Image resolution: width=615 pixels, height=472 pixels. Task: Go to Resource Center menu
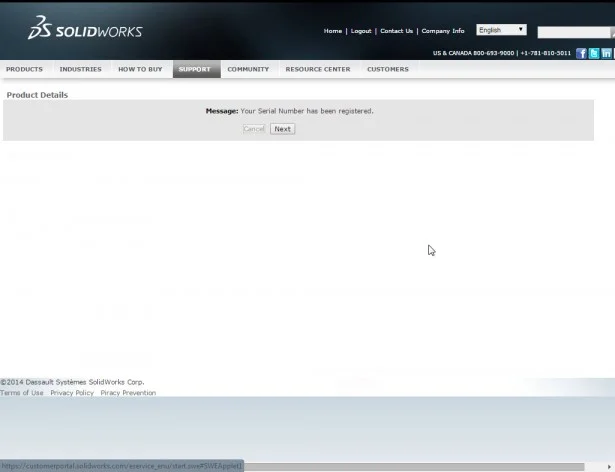(318, 69)
